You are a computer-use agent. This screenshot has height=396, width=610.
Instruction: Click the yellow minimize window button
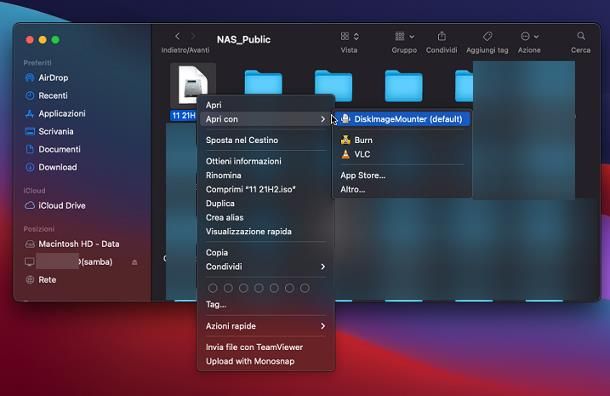[x=43, y=40]
